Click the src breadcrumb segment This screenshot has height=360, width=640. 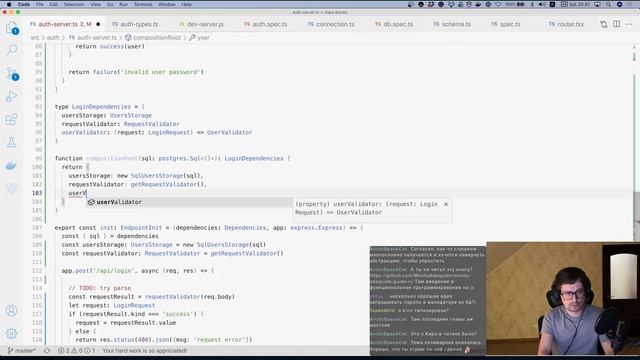35,38
